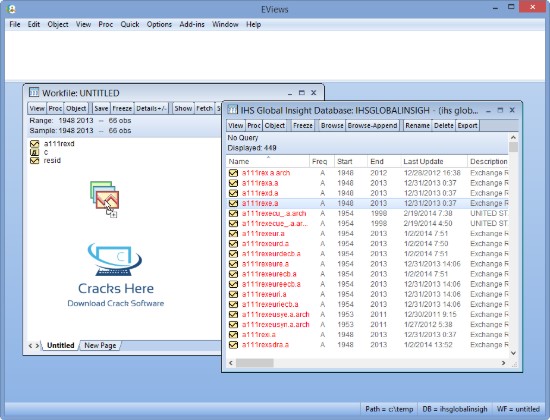Click series icon for a111rexeure.a

coord(233,264)
